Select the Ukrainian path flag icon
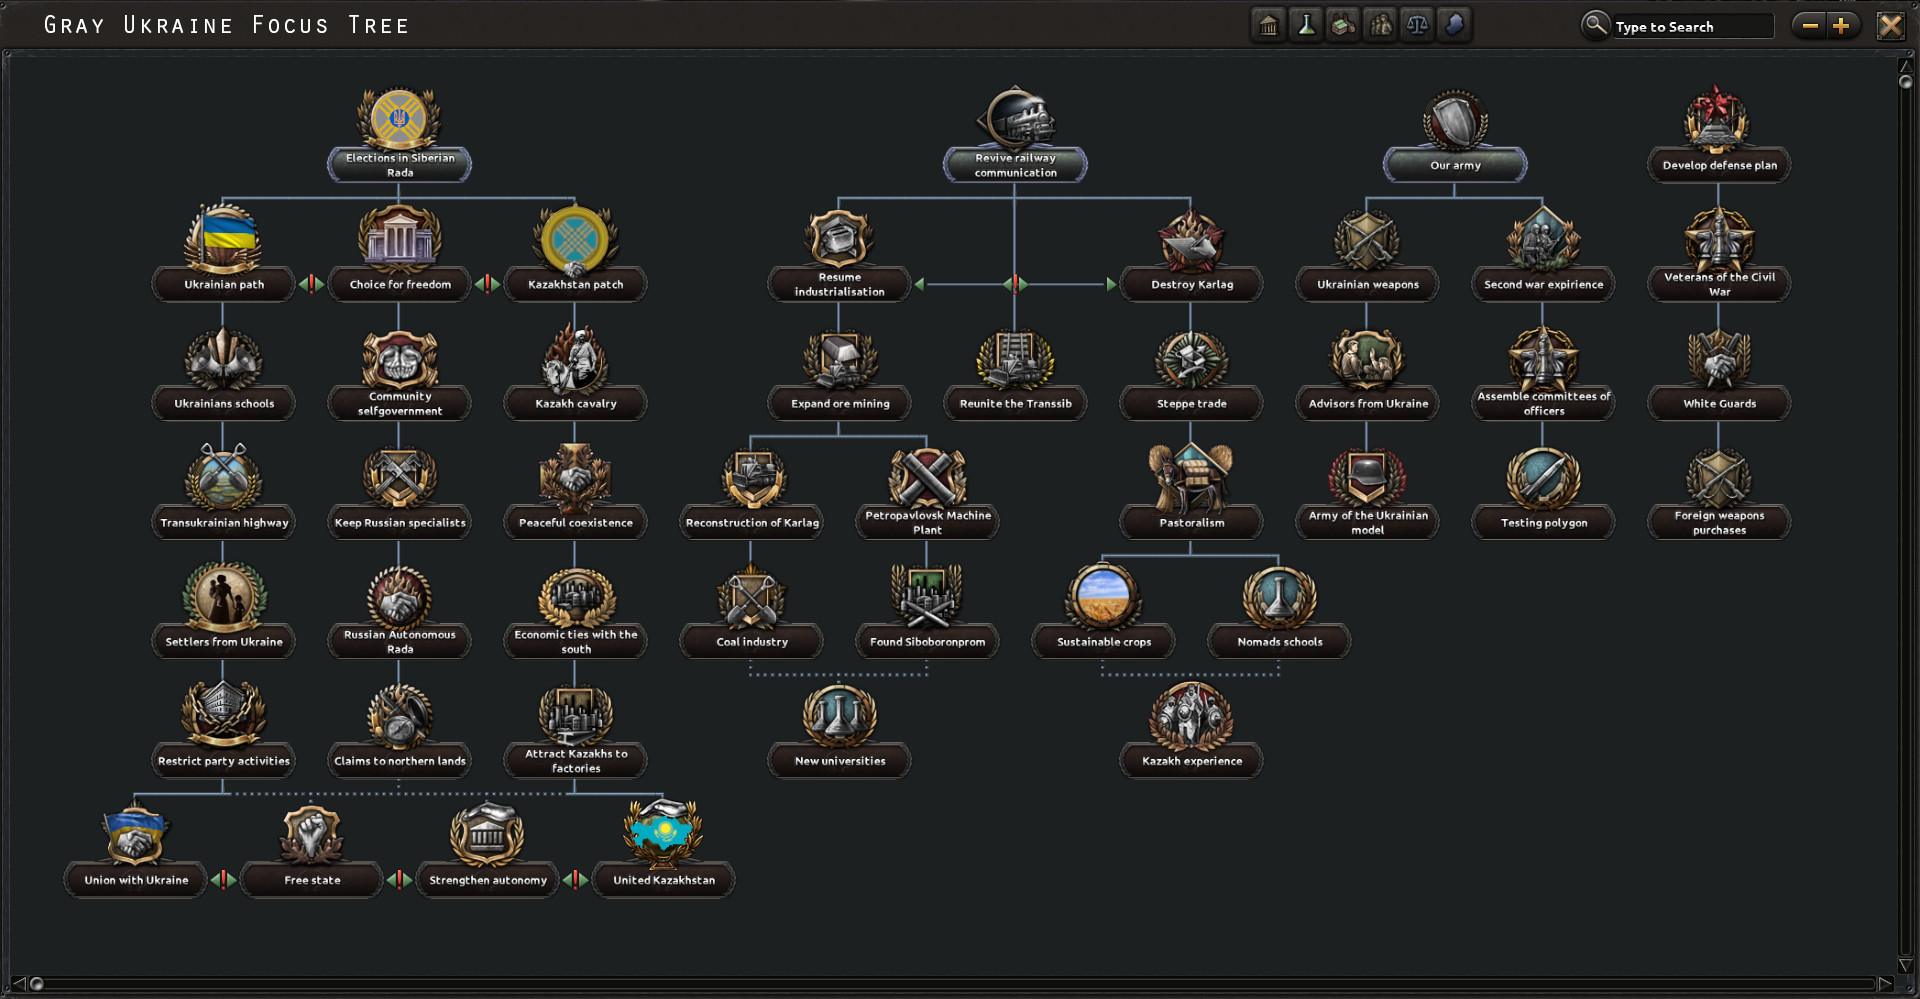Image resolution: width=1920 pixels, height=999 pixels. tap(223, 238)
